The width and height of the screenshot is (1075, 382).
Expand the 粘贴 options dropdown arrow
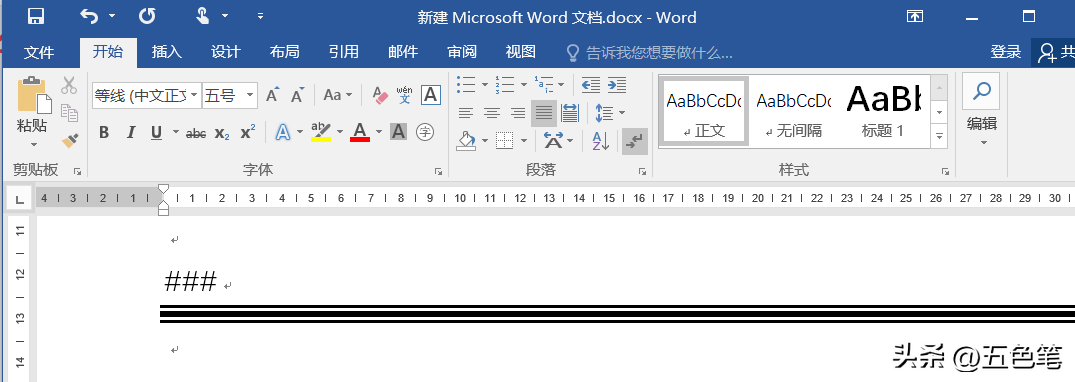coord(34,145)
